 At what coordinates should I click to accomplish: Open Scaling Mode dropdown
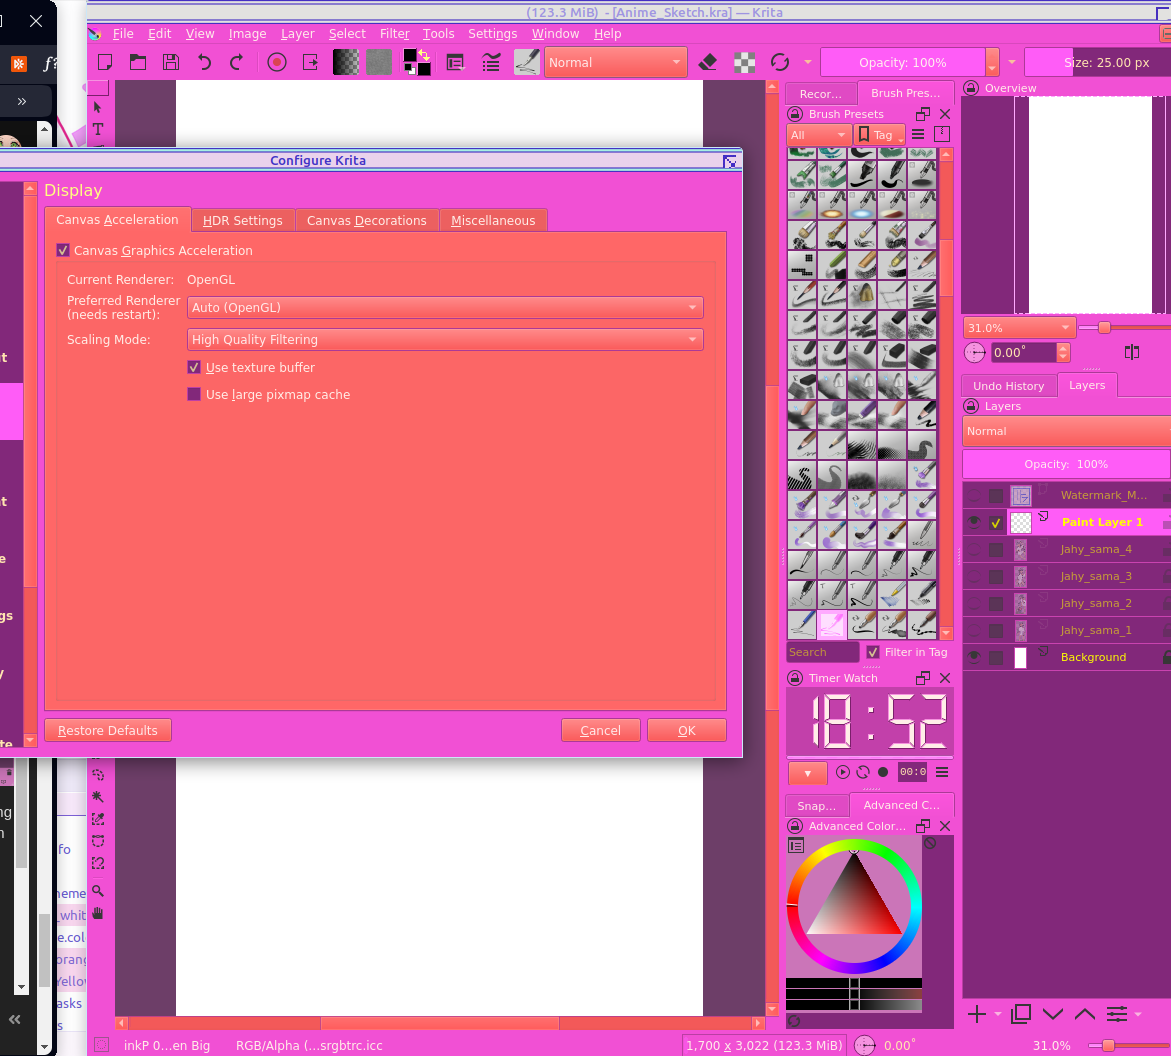pyautogui.click(x=445, y=340)
